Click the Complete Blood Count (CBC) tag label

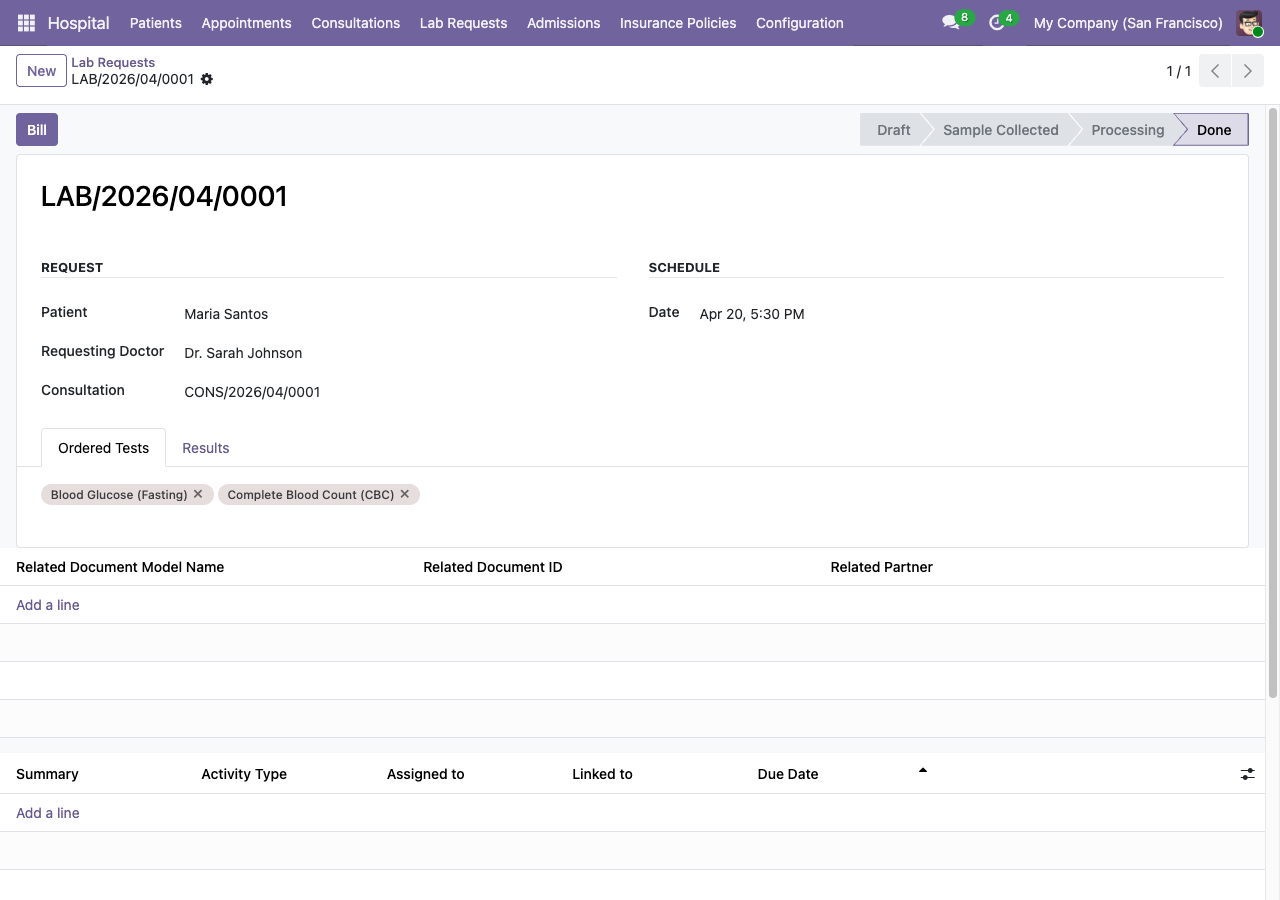pos(311,495)
